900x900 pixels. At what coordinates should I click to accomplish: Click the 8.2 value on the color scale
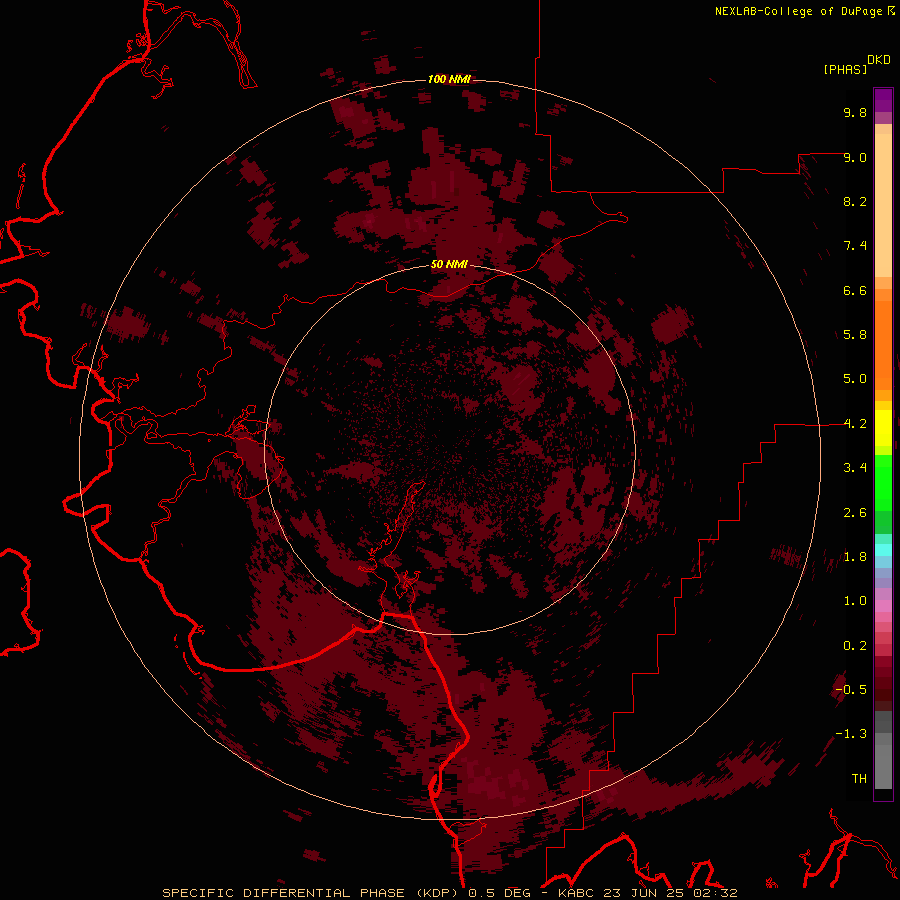pos(855,201)
